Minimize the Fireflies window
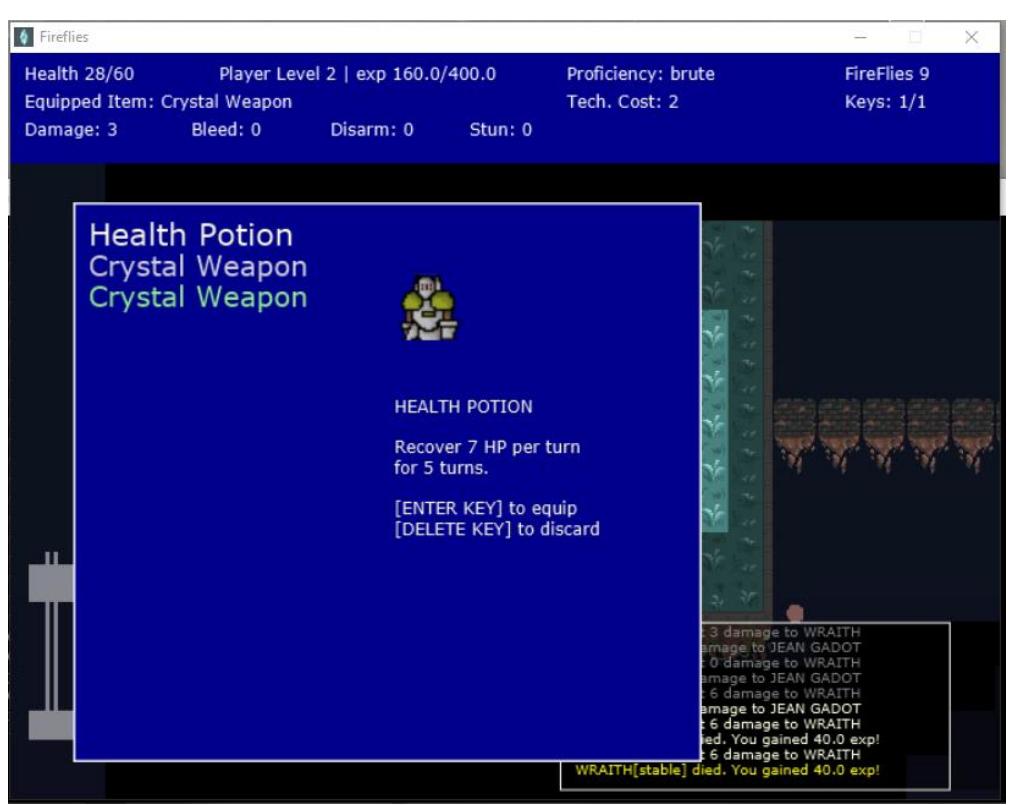This screenshot has width=1026, height=805. (860, 37)
